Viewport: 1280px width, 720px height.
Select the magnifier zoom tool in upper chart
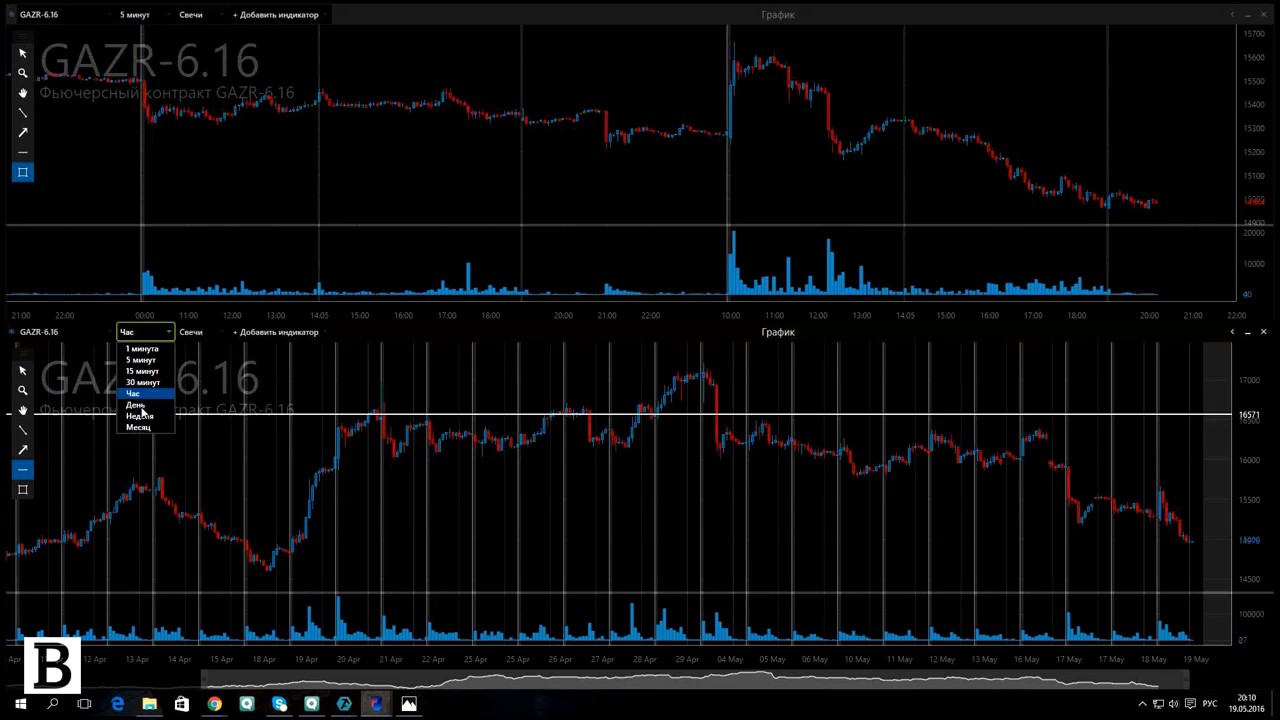23,73
